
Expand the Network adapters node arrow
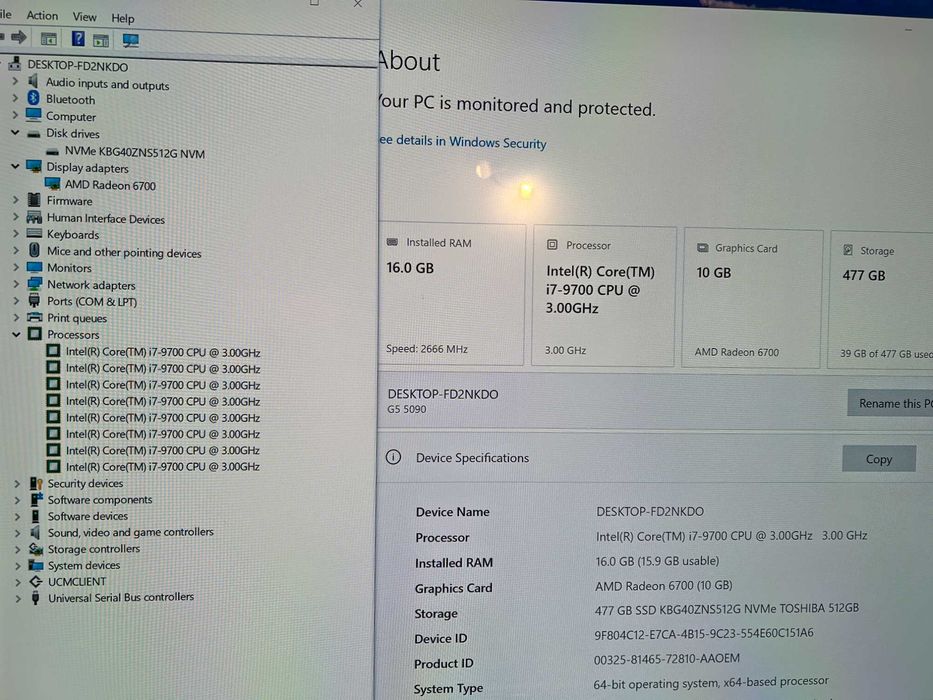[16, 284]
